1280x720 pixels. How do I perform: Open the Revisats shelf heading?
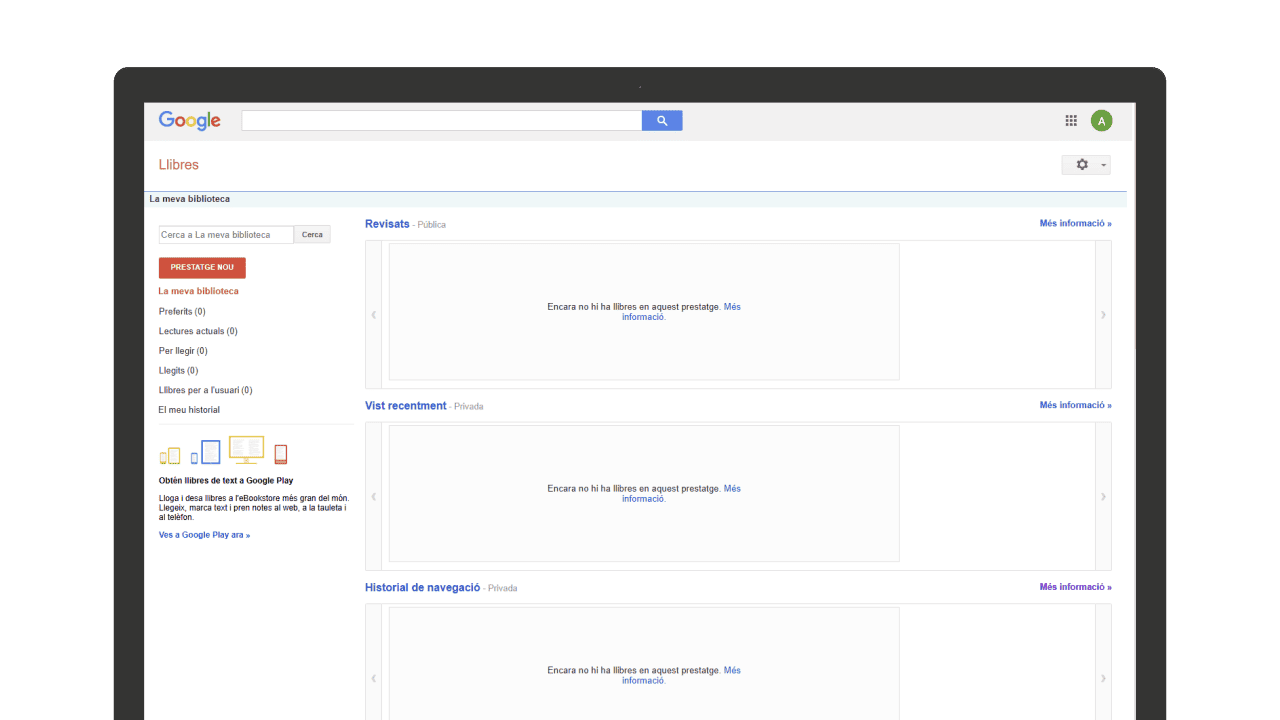pos(387,224)
